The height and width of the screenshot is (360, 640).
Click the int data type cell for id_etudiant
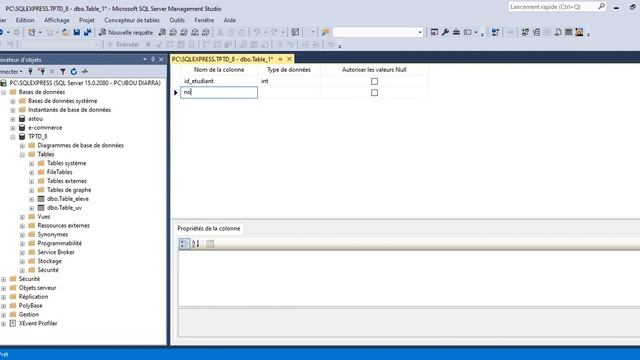pyautogui.click(x=289, y=81)
